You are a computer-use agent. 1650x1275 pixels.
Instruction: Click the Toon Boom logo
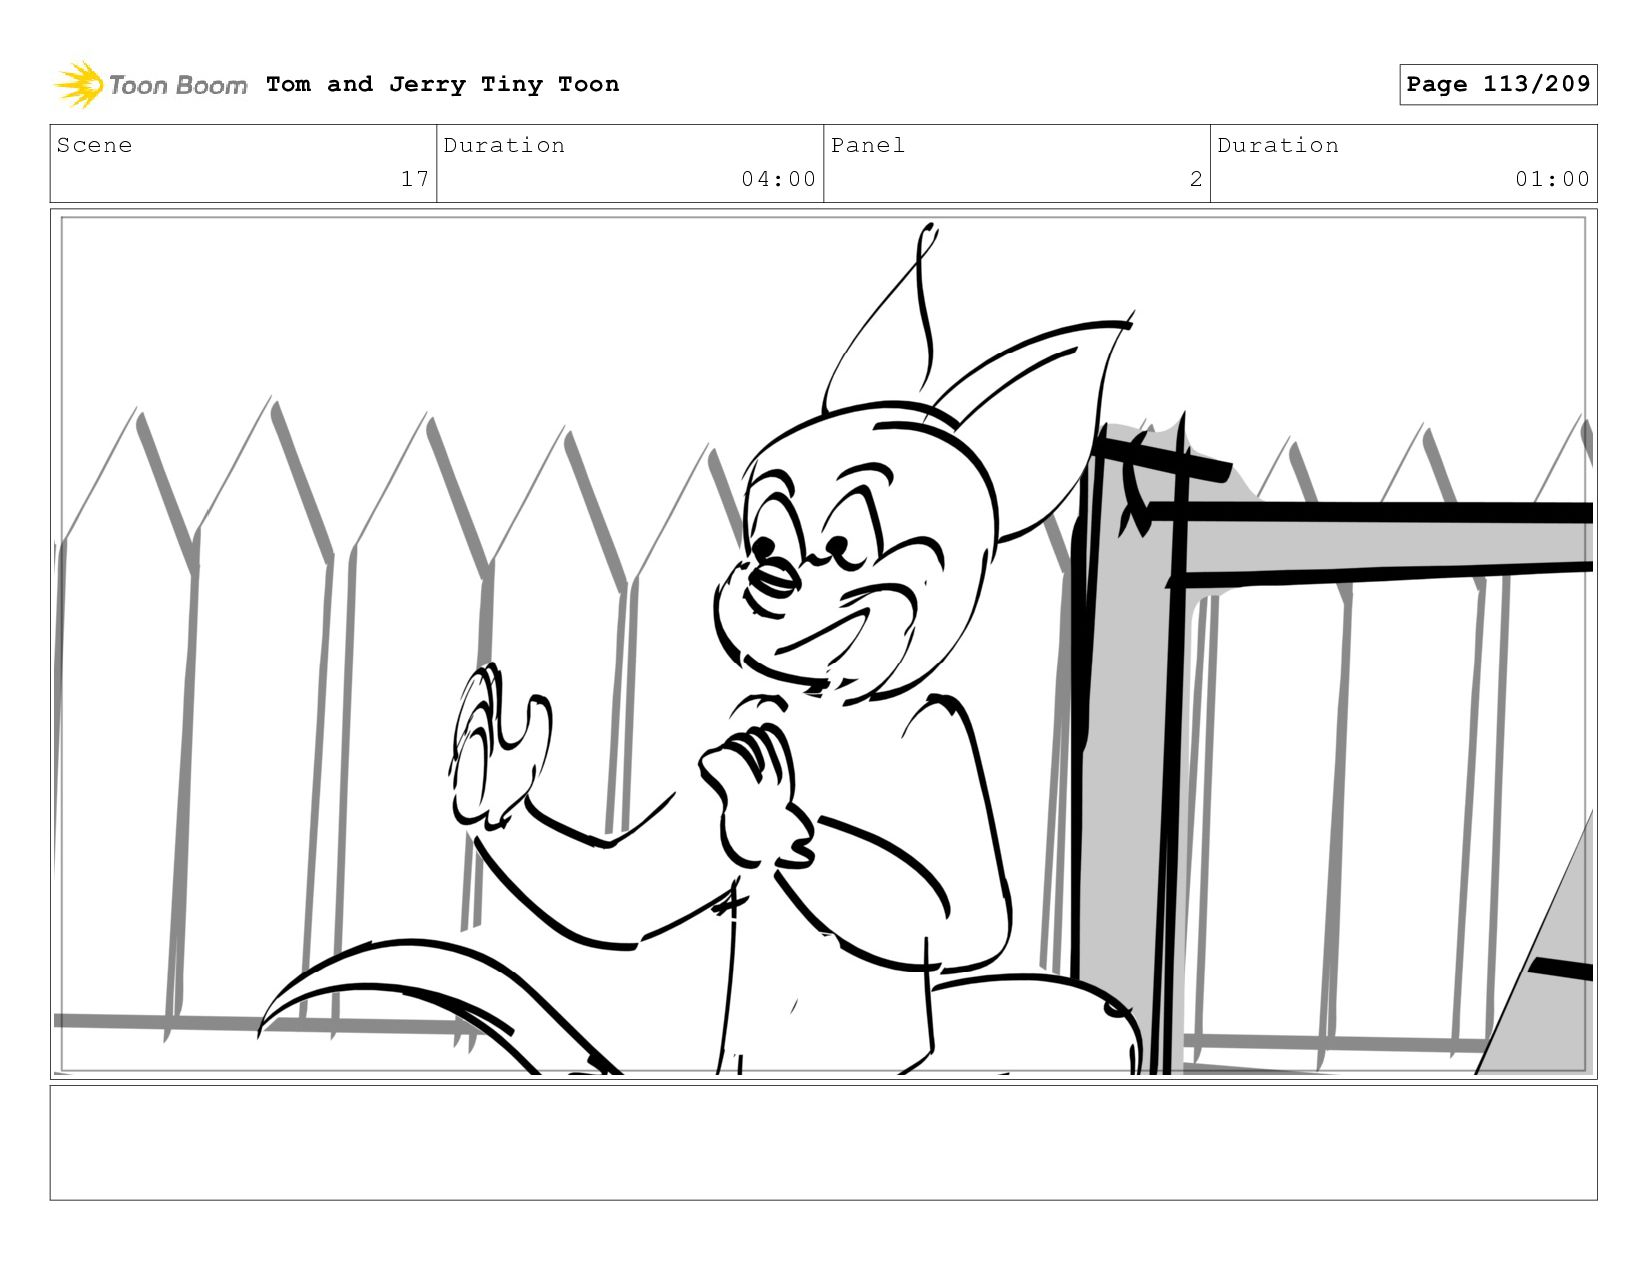point(150,84)
